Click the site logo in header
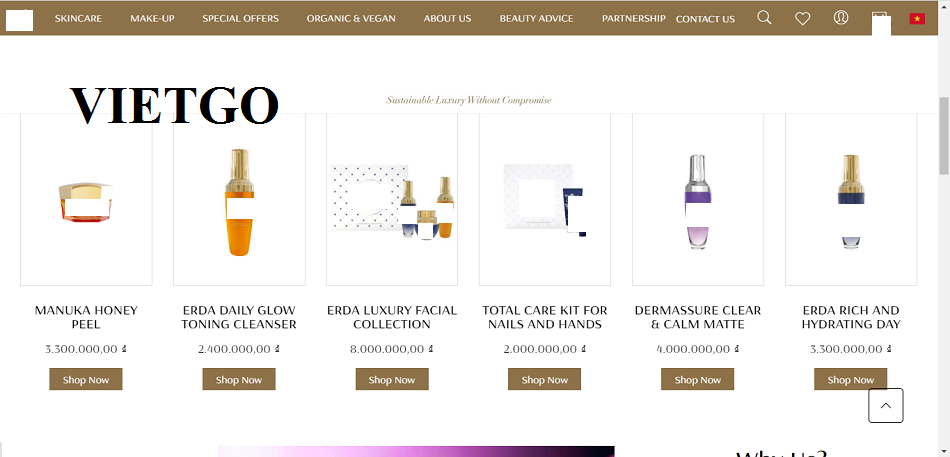Viewport: 950px width, 457px height. pos(19,20)
